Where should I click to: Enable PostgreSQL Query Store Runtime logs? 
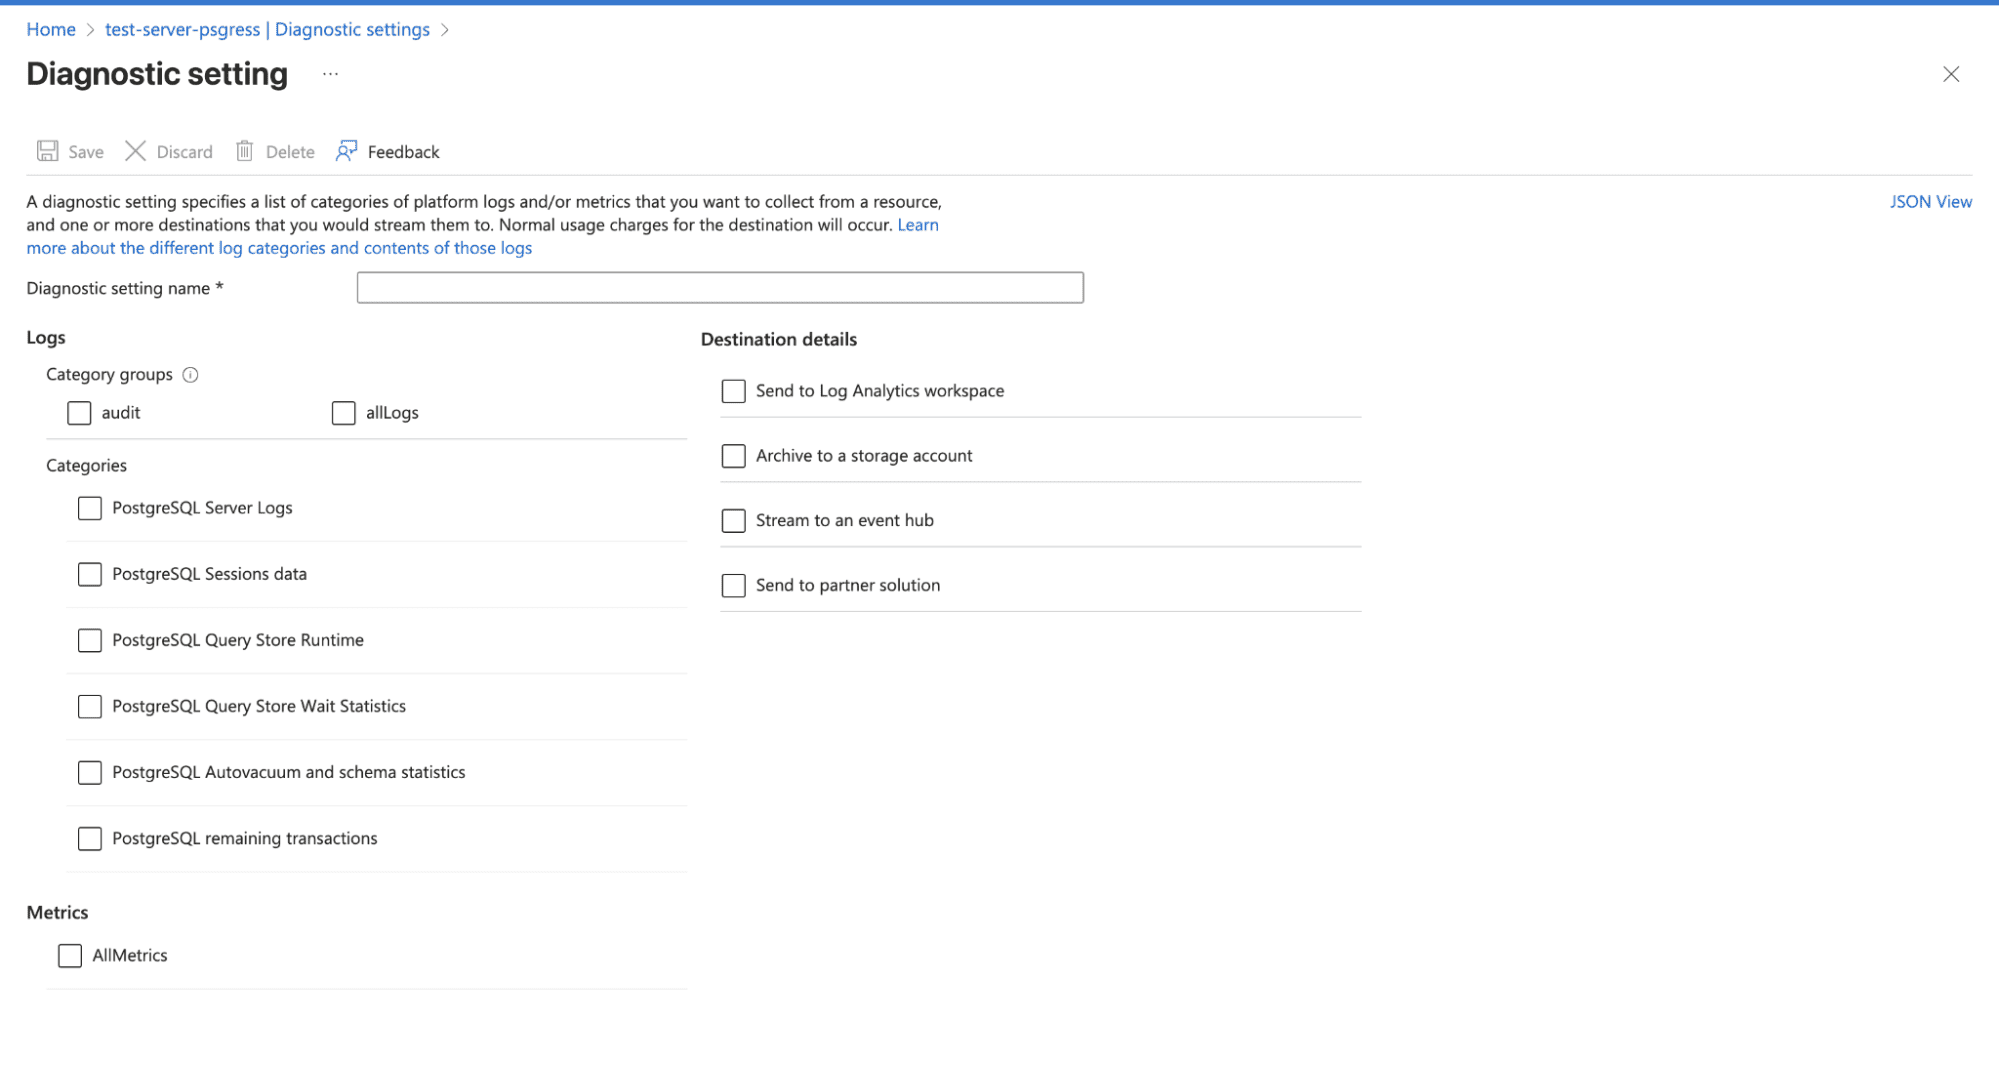click(x=89, y=640)
